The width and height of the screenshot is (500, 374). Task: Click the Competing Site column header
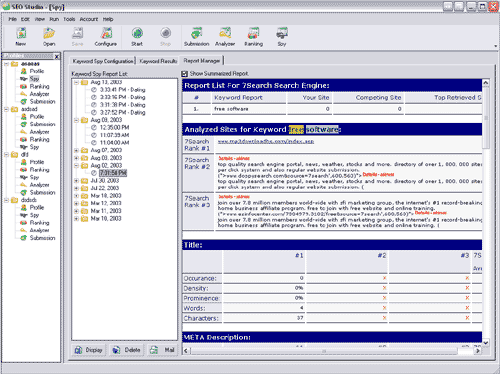pos(368,98)
